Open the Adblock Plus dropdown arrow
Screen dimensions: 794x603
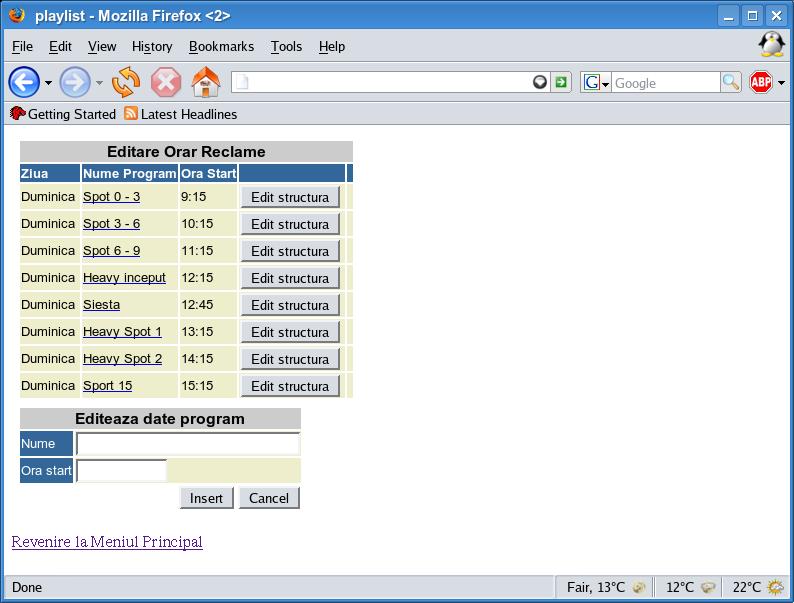tap(781, 83)
